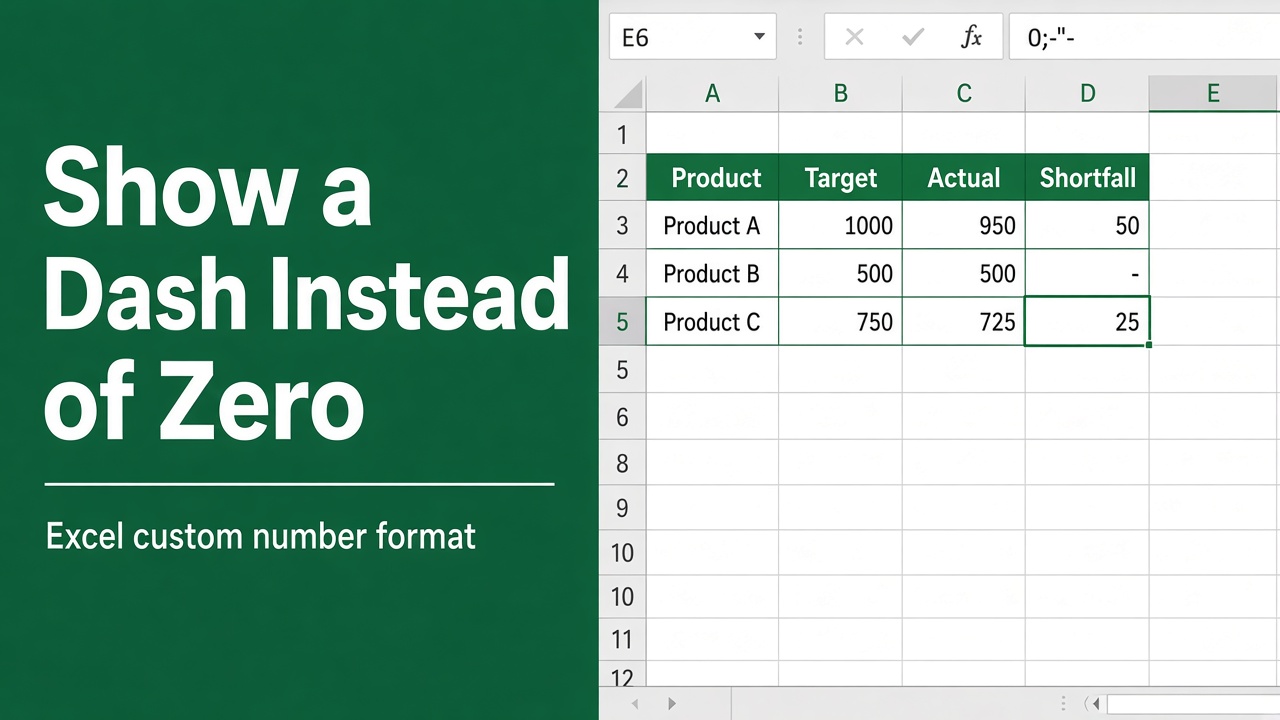Select row 6 header
This screenshot has height=720, width=1280.
coord(623,417)
